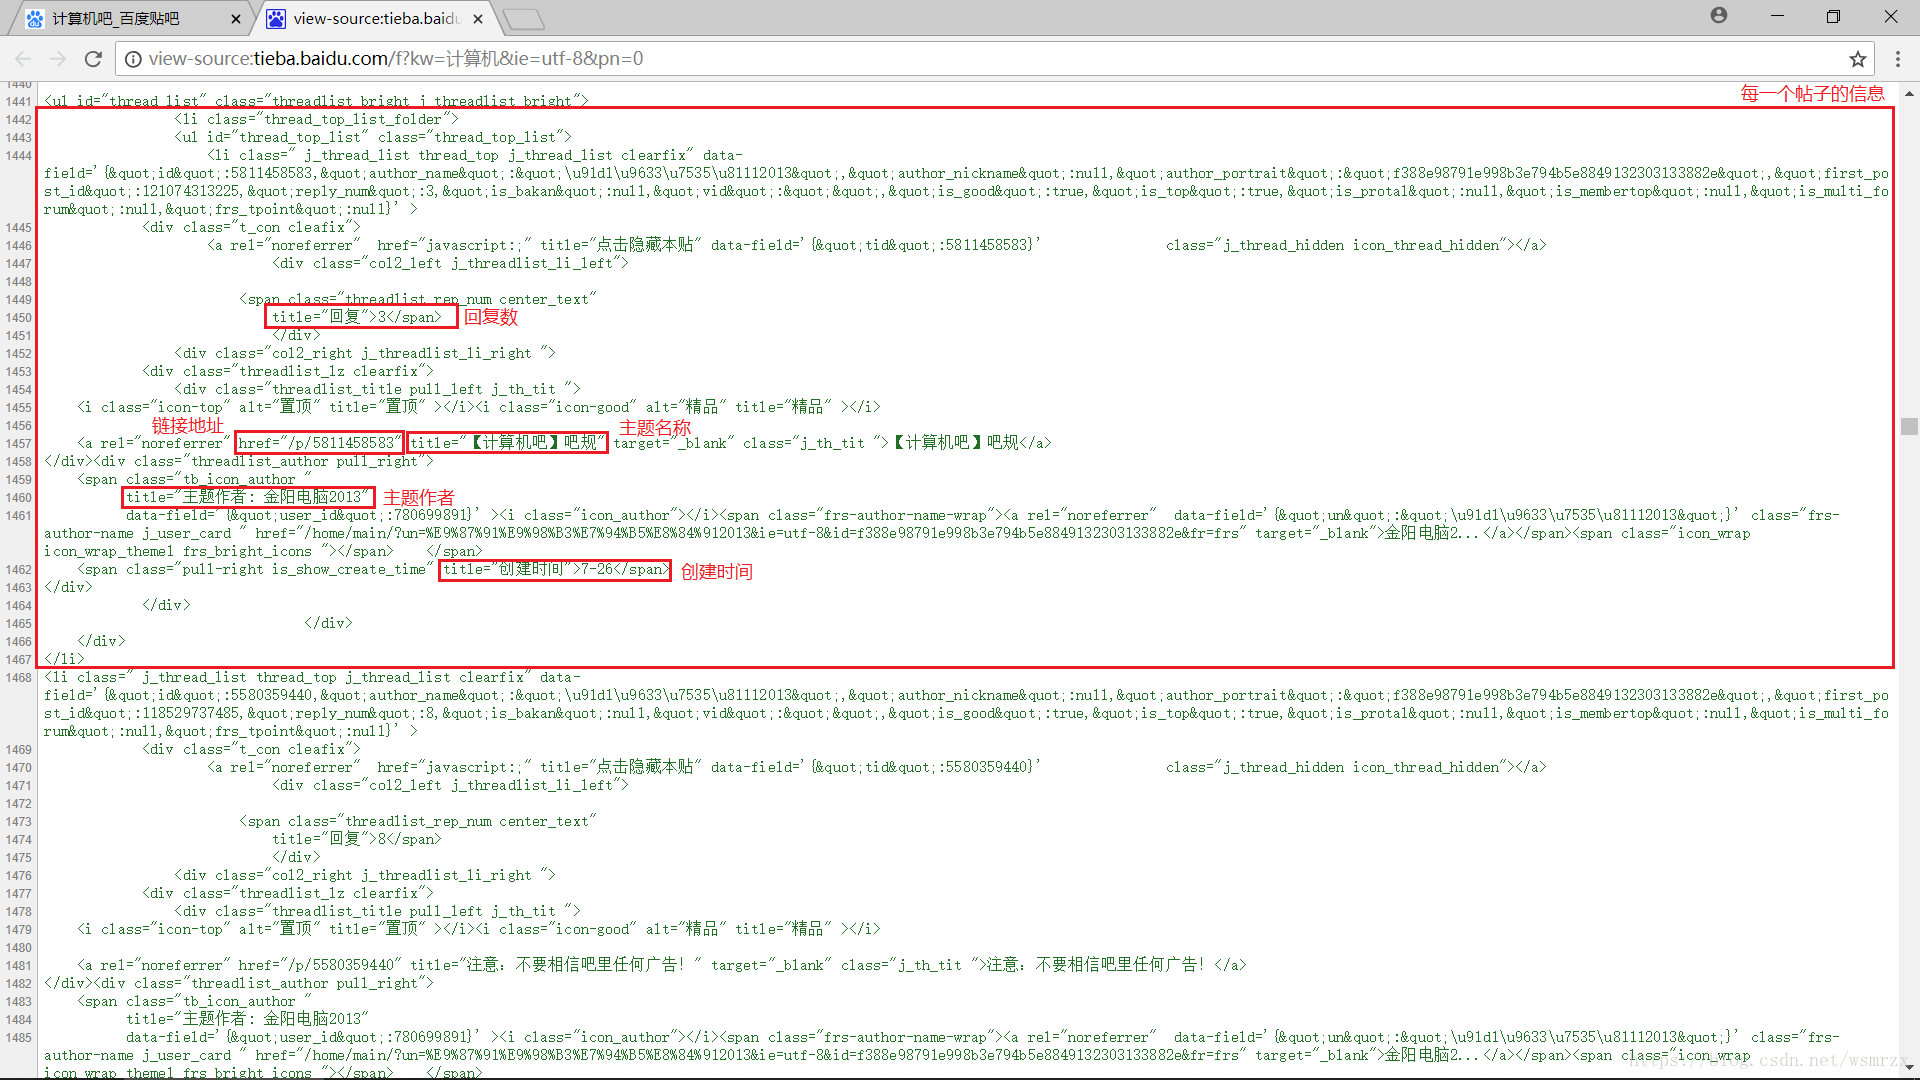This screenshot has height=1080, width=1920.
Task: Click the user profile icon
Action: 1717,17
